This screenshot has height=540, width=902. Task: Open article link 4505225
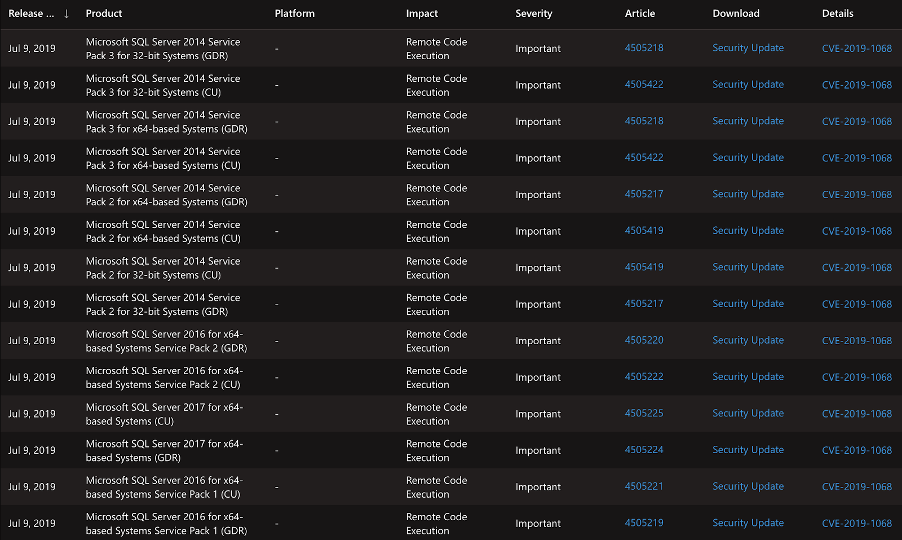(644, 413)
